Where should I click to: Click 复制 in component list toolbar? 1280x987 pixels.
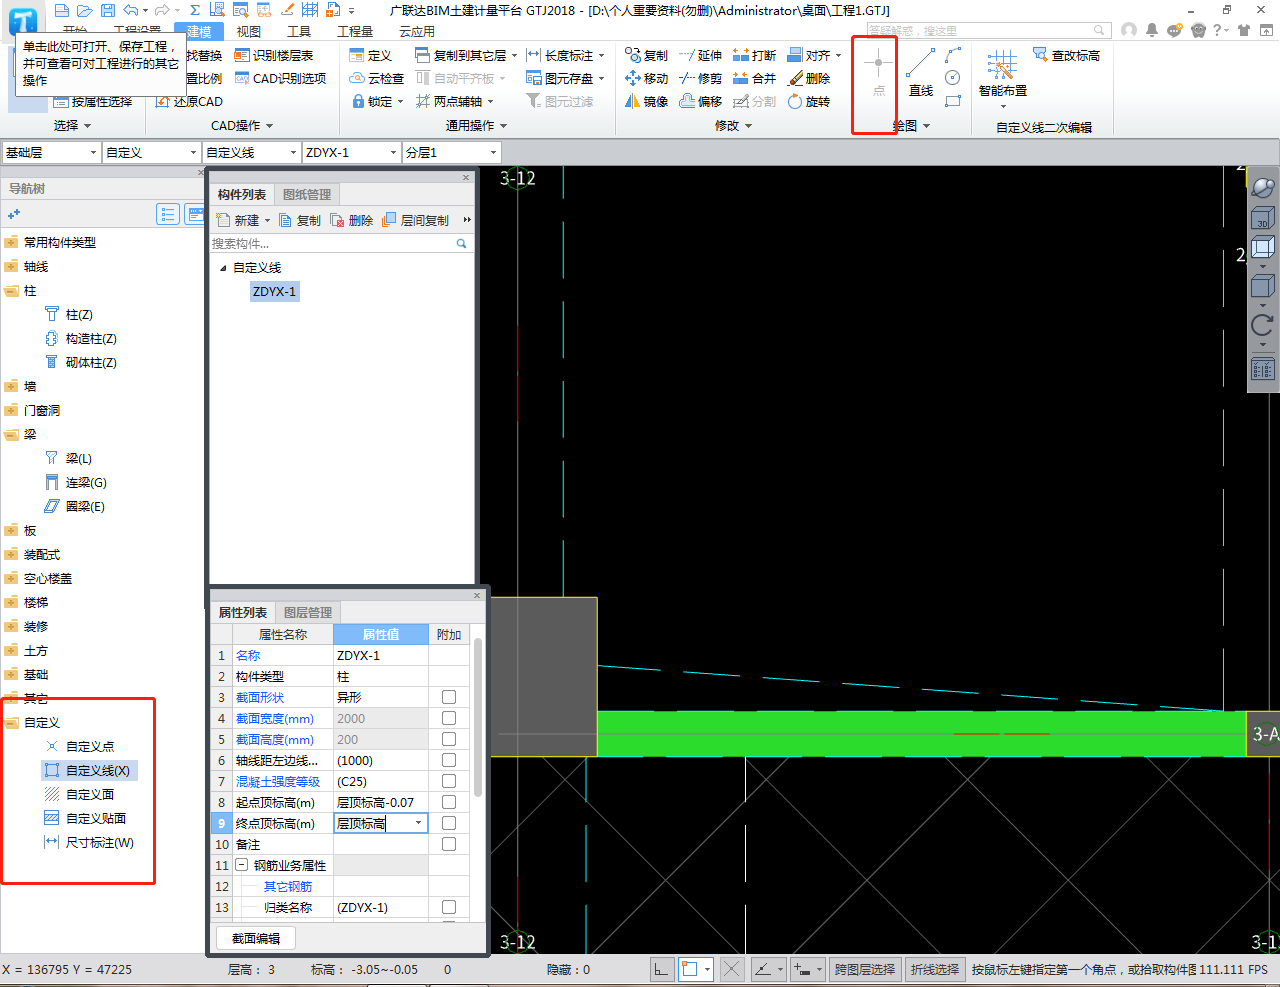click(x=300, y=220)
